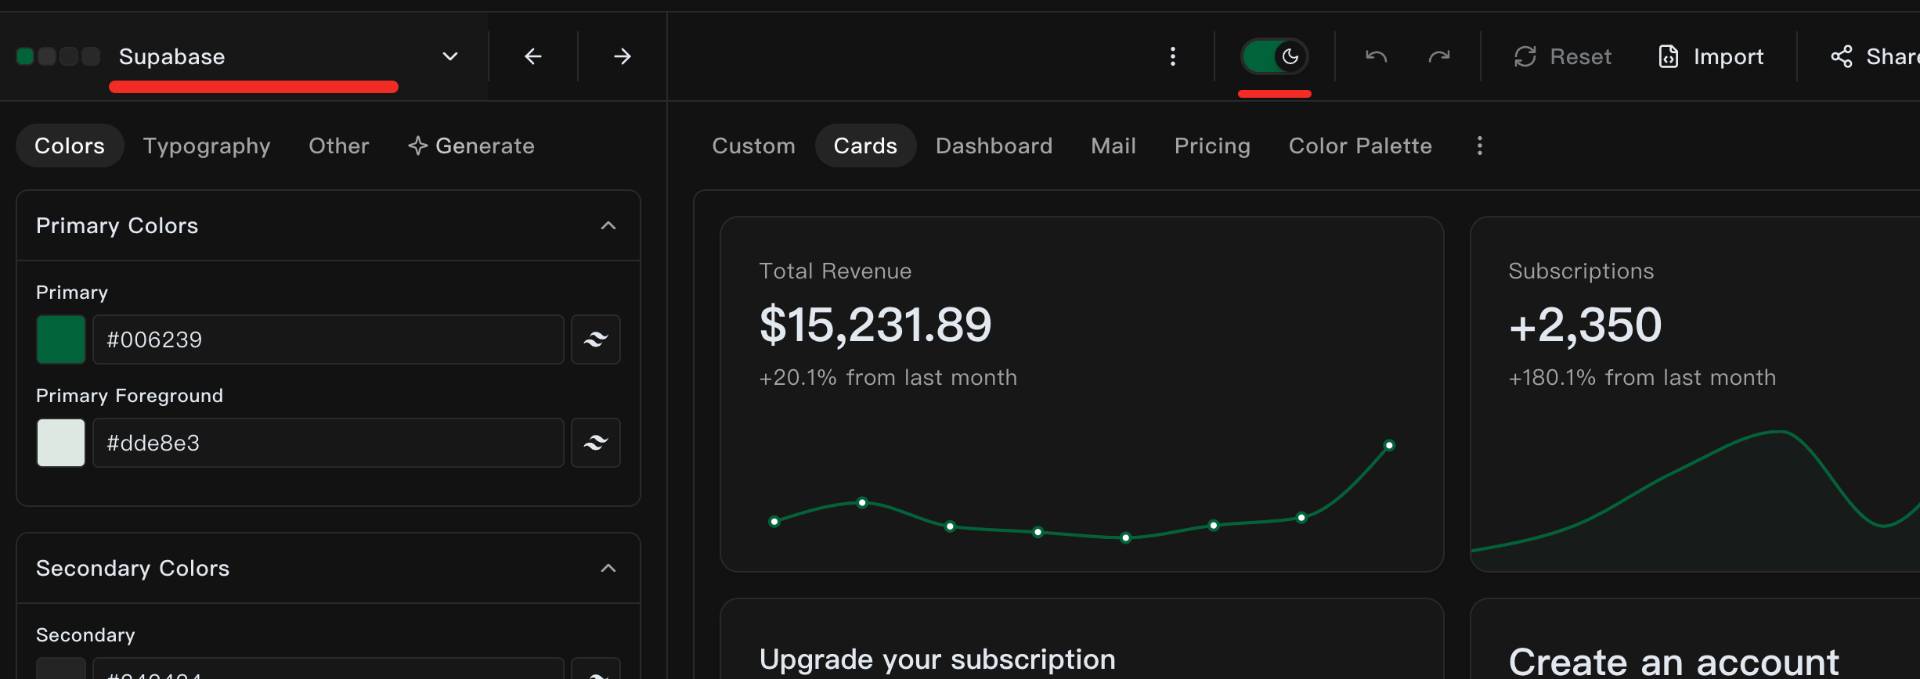Switch to the Dashboard preview tab
This screenshot has width=1920, height=679.
click(993, 146)
